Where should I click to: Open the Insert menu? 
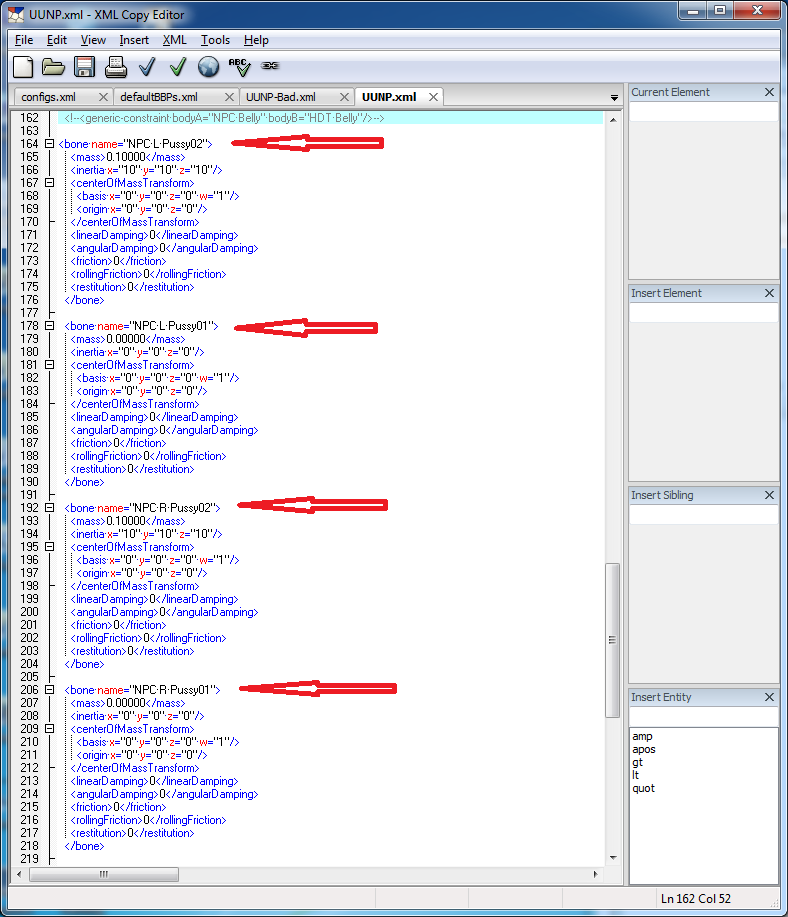134,40
